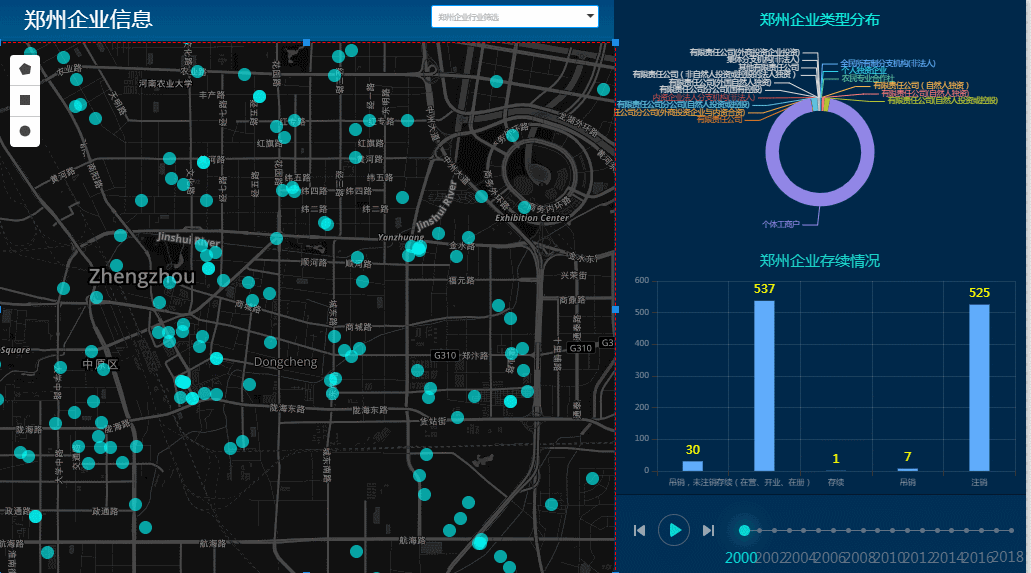
Task: Click the 郑州企业信息 page title
Action: point(89,19)
